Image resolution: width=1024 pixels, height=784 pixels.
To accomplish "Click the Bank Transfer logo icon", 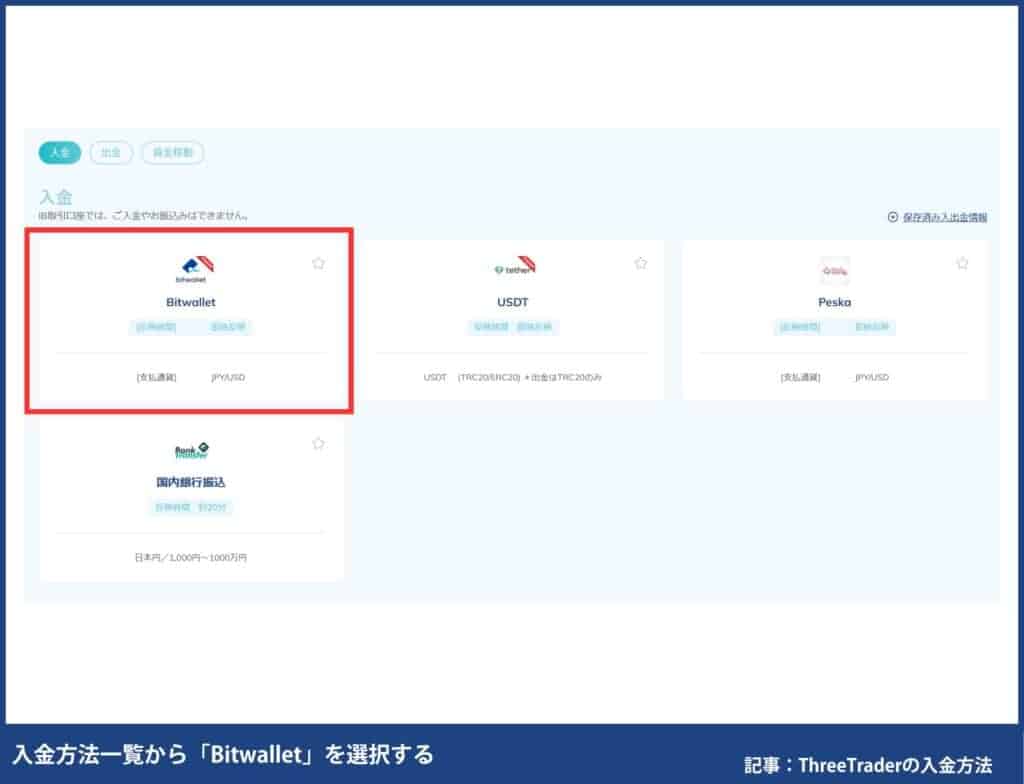I will click(192, 450).
